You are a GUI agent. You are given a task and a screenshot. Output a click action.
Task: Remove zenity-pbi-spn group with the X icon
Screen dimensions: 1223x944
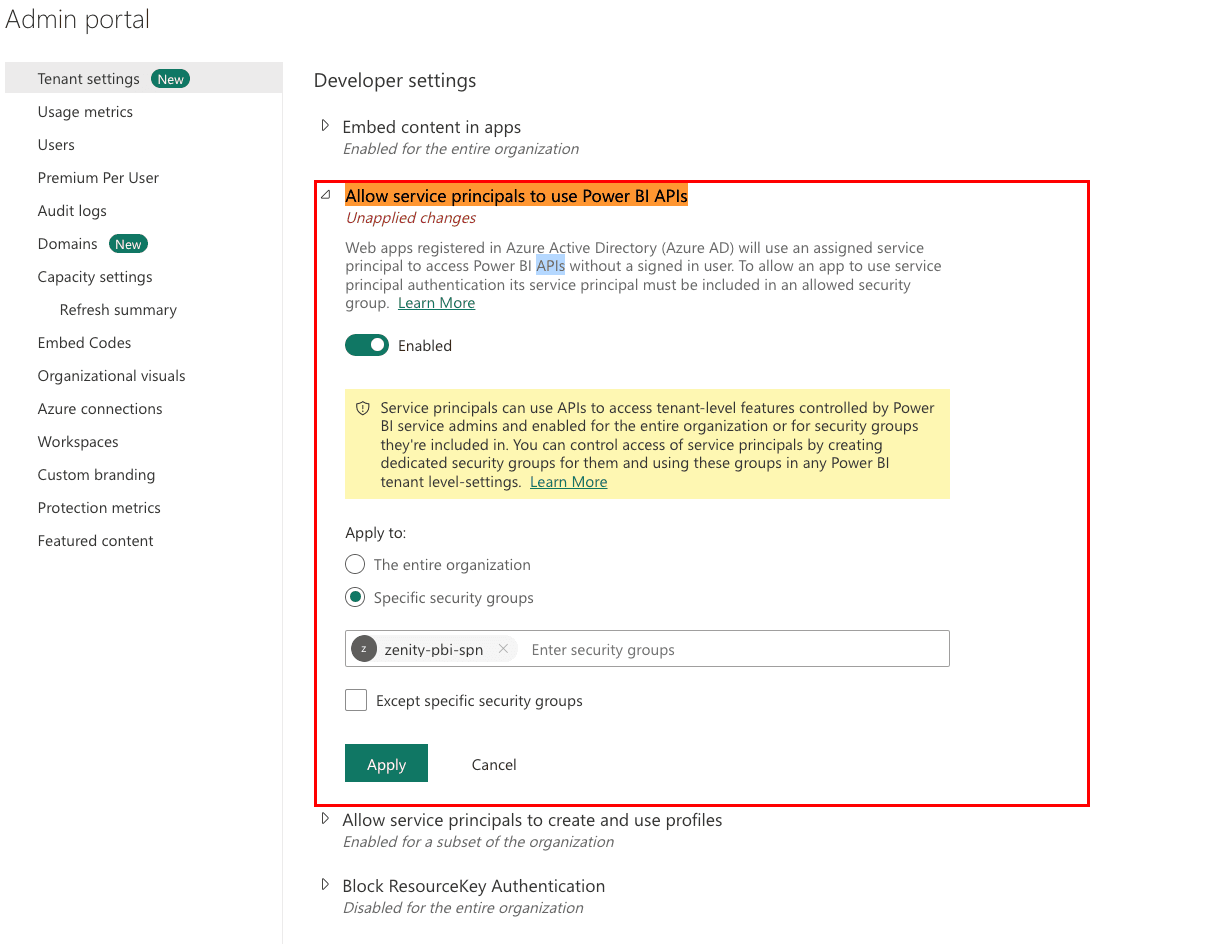coord(503,649)
